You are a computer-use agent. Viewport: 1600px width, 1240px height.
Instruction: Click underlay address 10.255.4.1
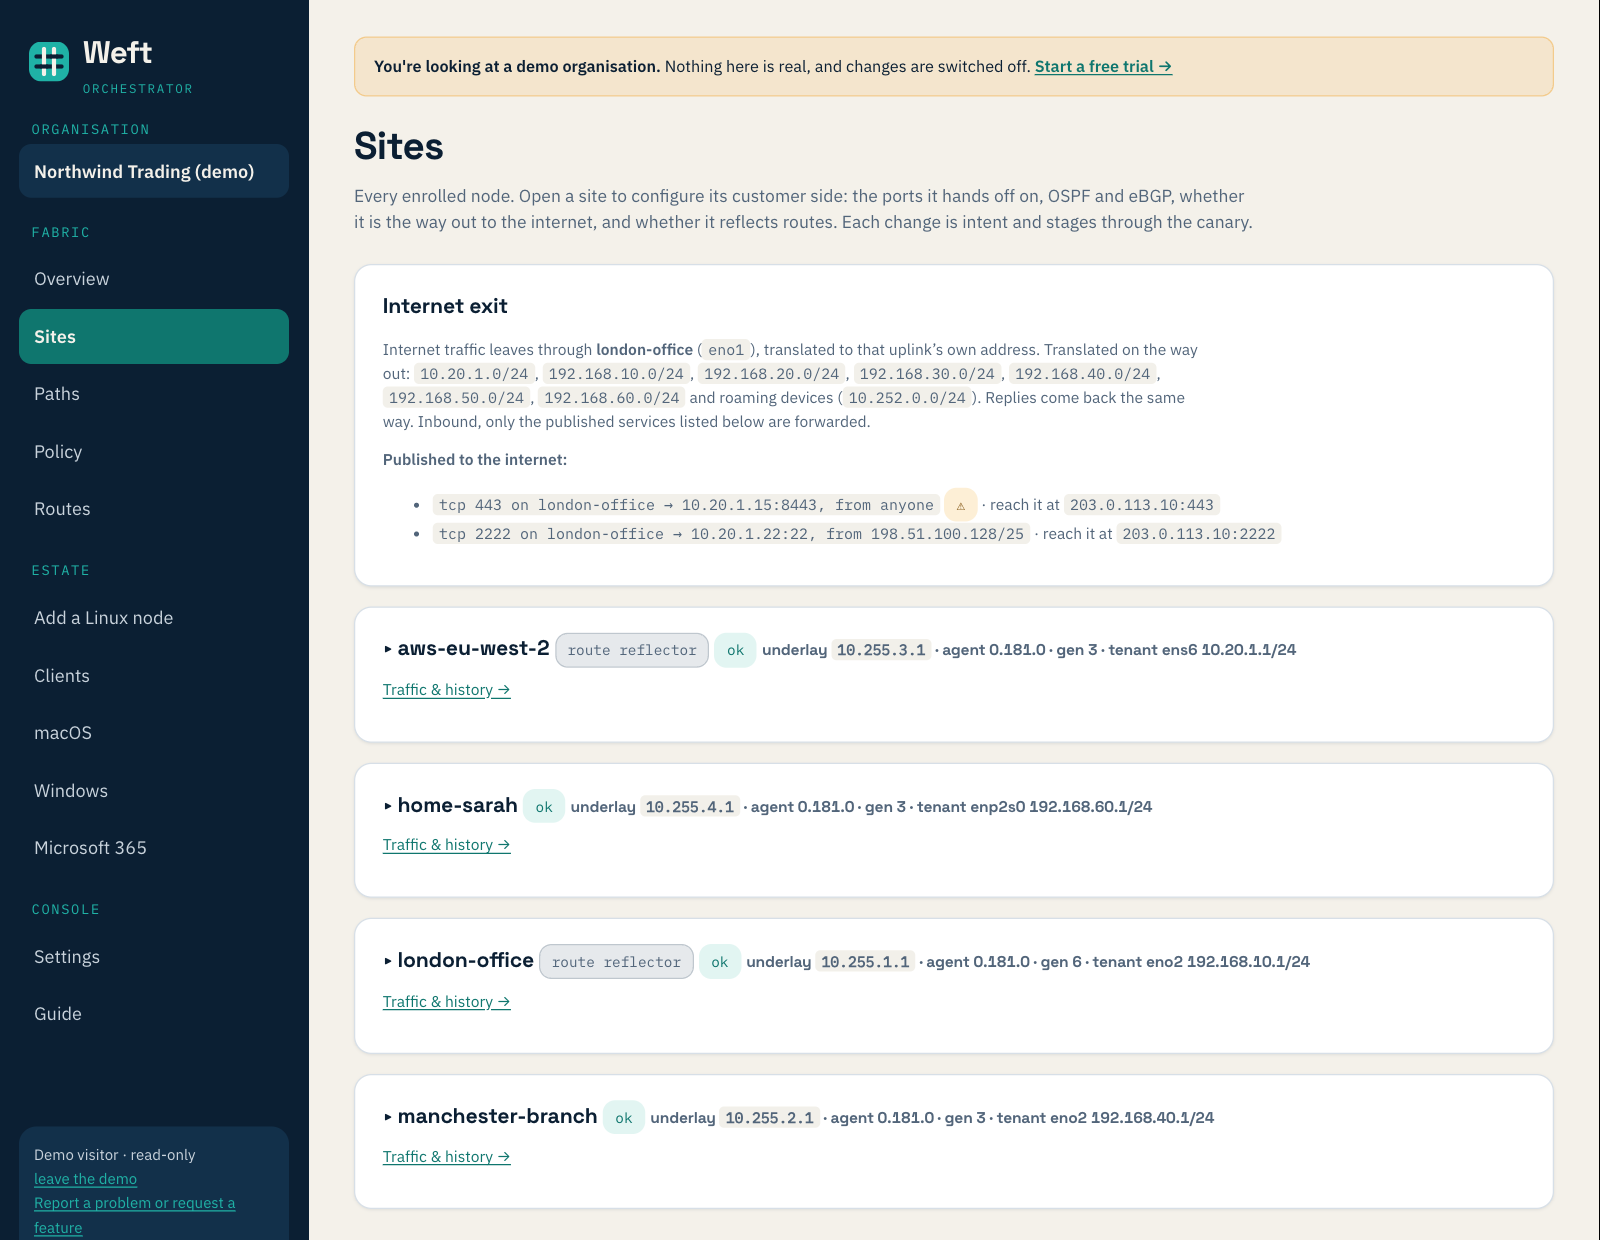point(690,807)
